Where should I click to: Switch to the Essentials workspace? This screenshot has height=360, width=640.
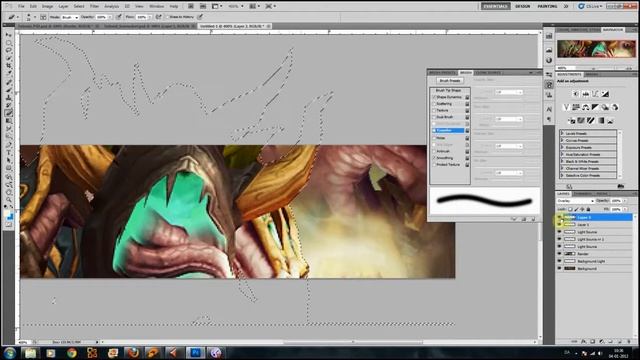click(496, 6)
